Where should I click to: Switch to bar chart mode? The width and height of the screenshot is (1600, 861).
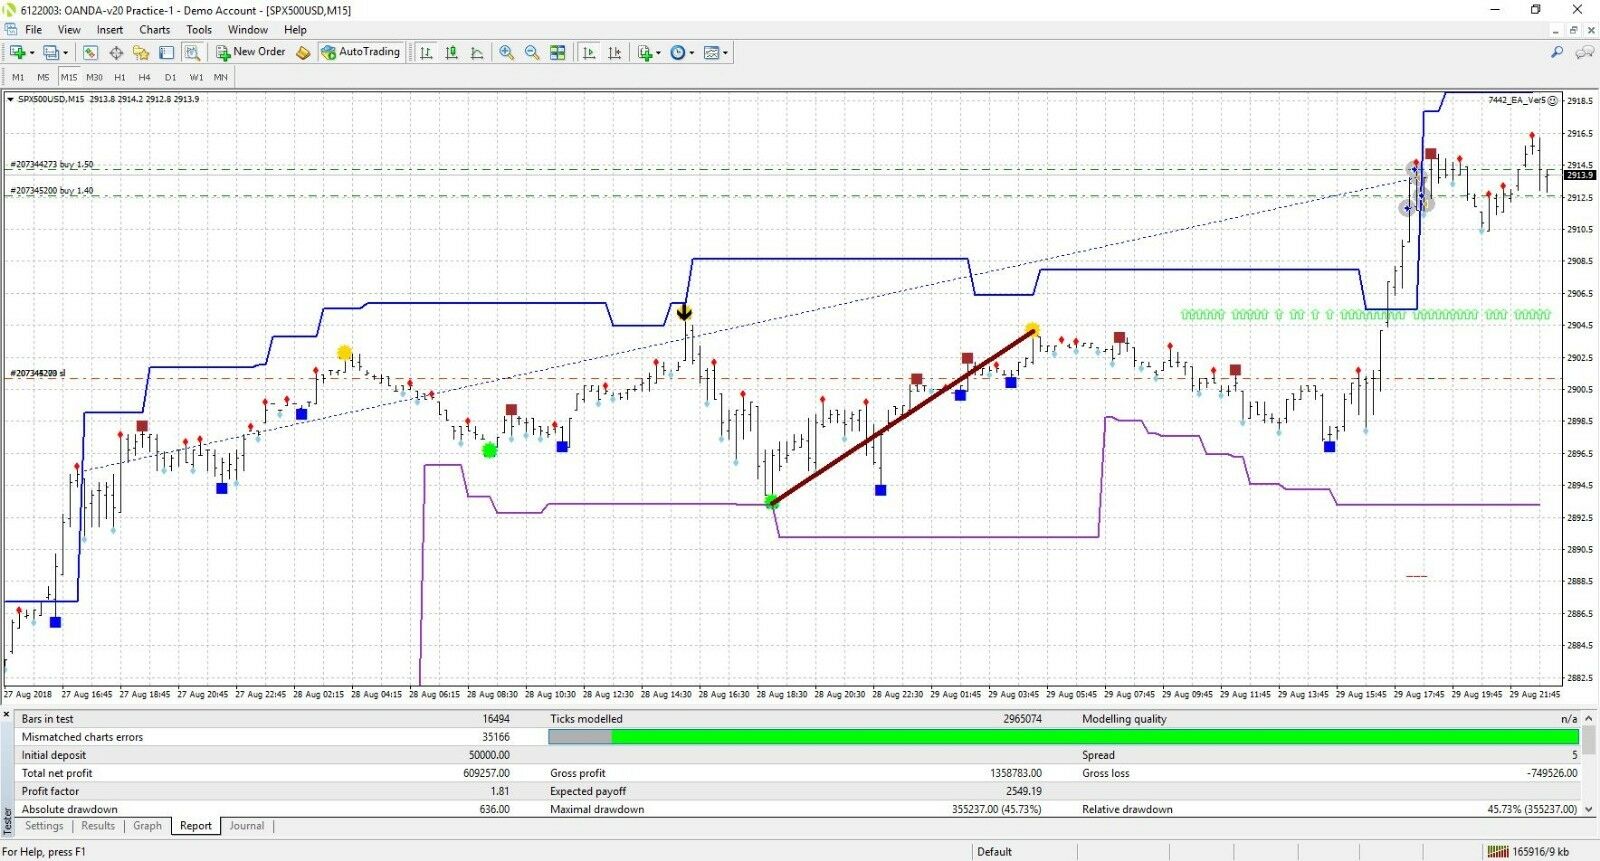tap(426, 52)
